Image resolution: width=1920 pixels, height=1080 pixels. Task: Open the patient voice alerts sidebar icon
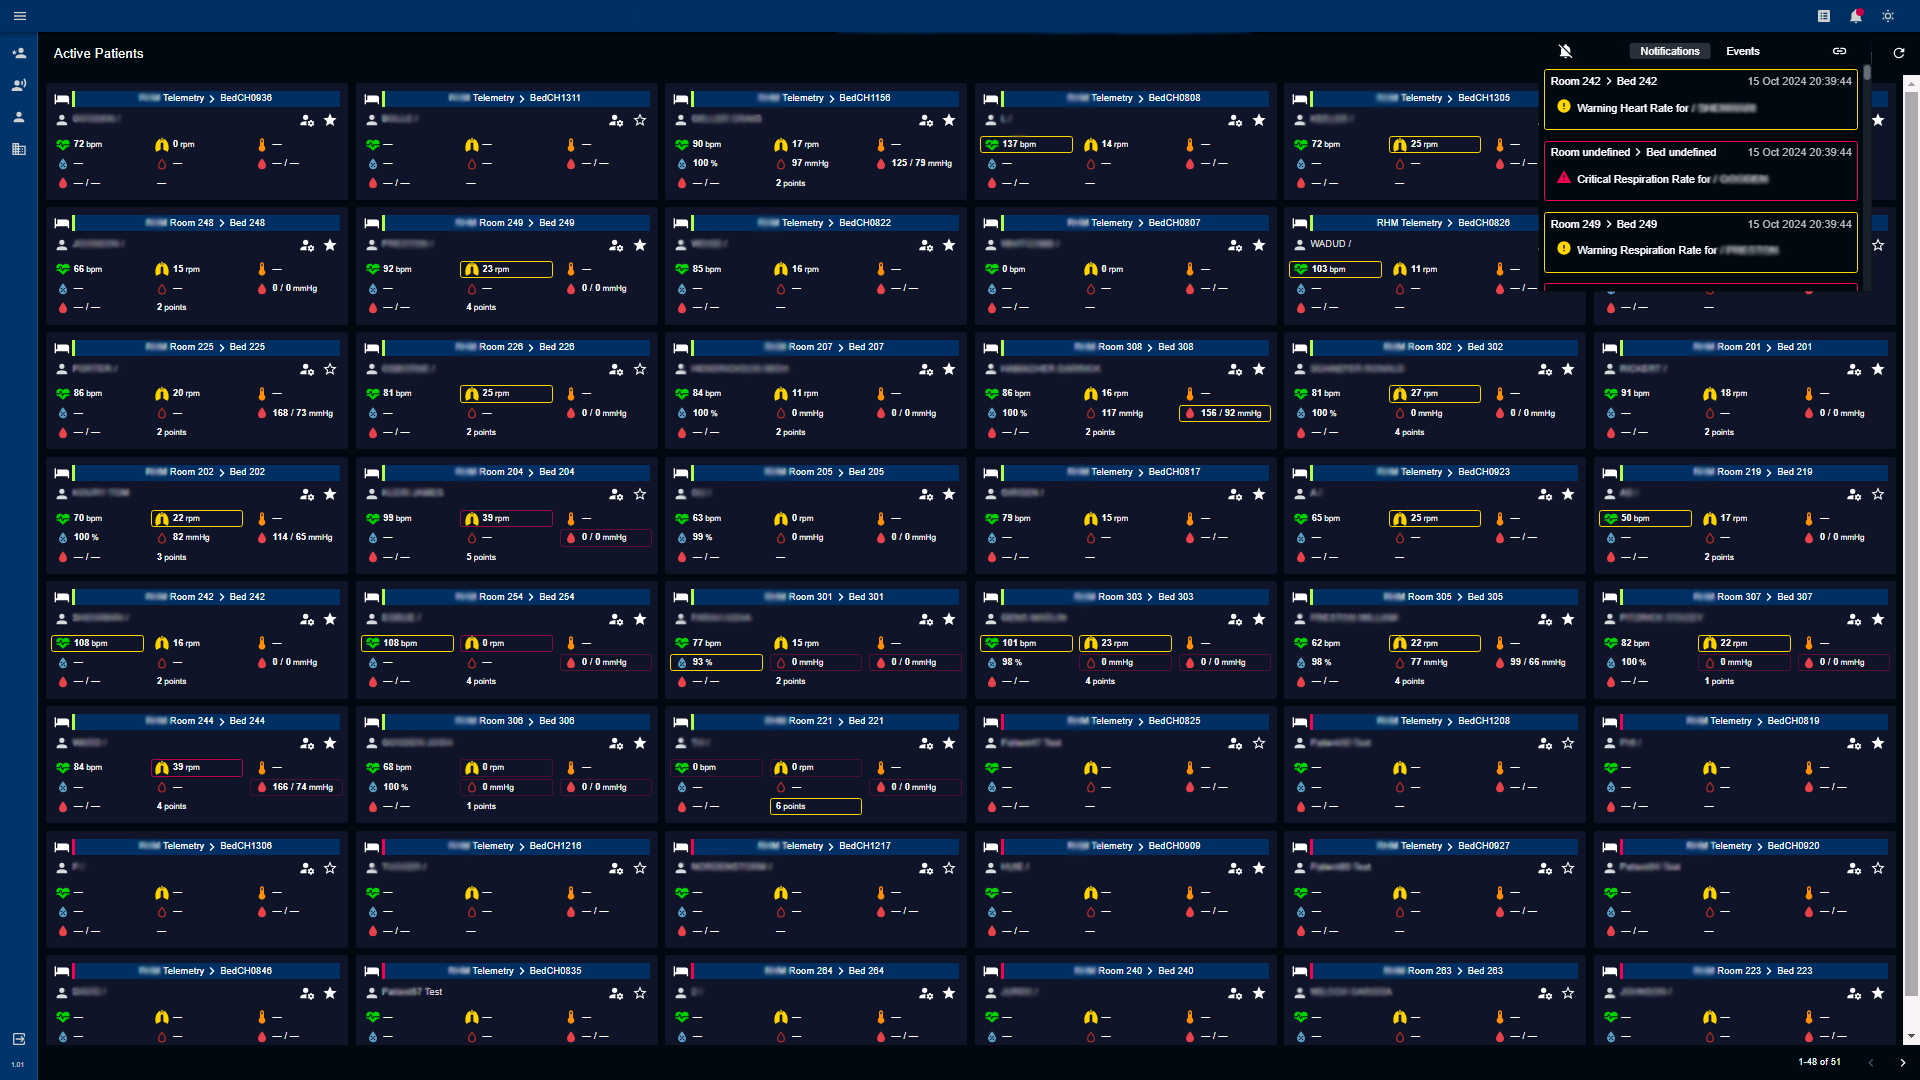pos(19,85)
